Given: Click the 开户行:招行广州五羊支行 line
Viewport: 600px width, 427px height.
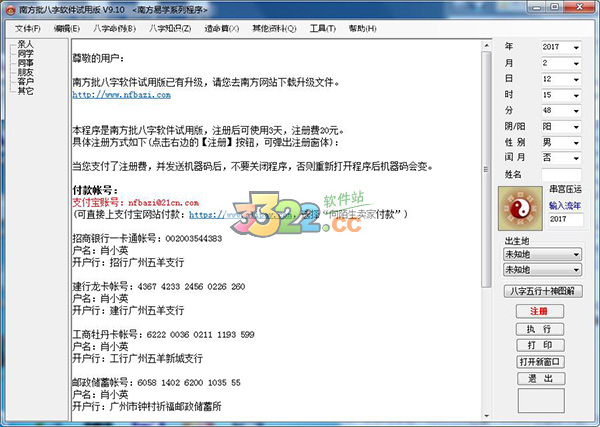Looking at the screenshot, I should tap(128, 262).
